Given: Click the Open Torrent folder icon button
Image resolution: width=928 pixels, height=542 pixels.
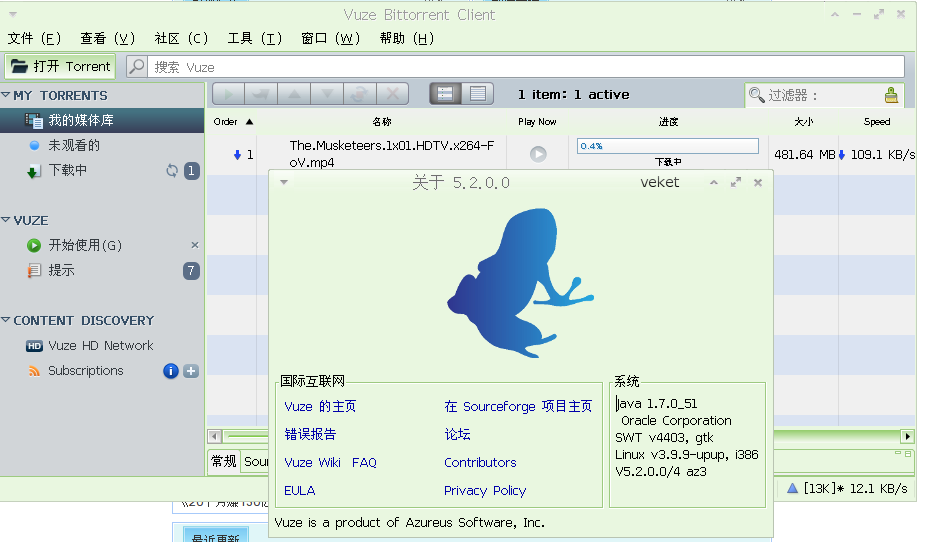Looking at the screenshot, I should point(60,66).
